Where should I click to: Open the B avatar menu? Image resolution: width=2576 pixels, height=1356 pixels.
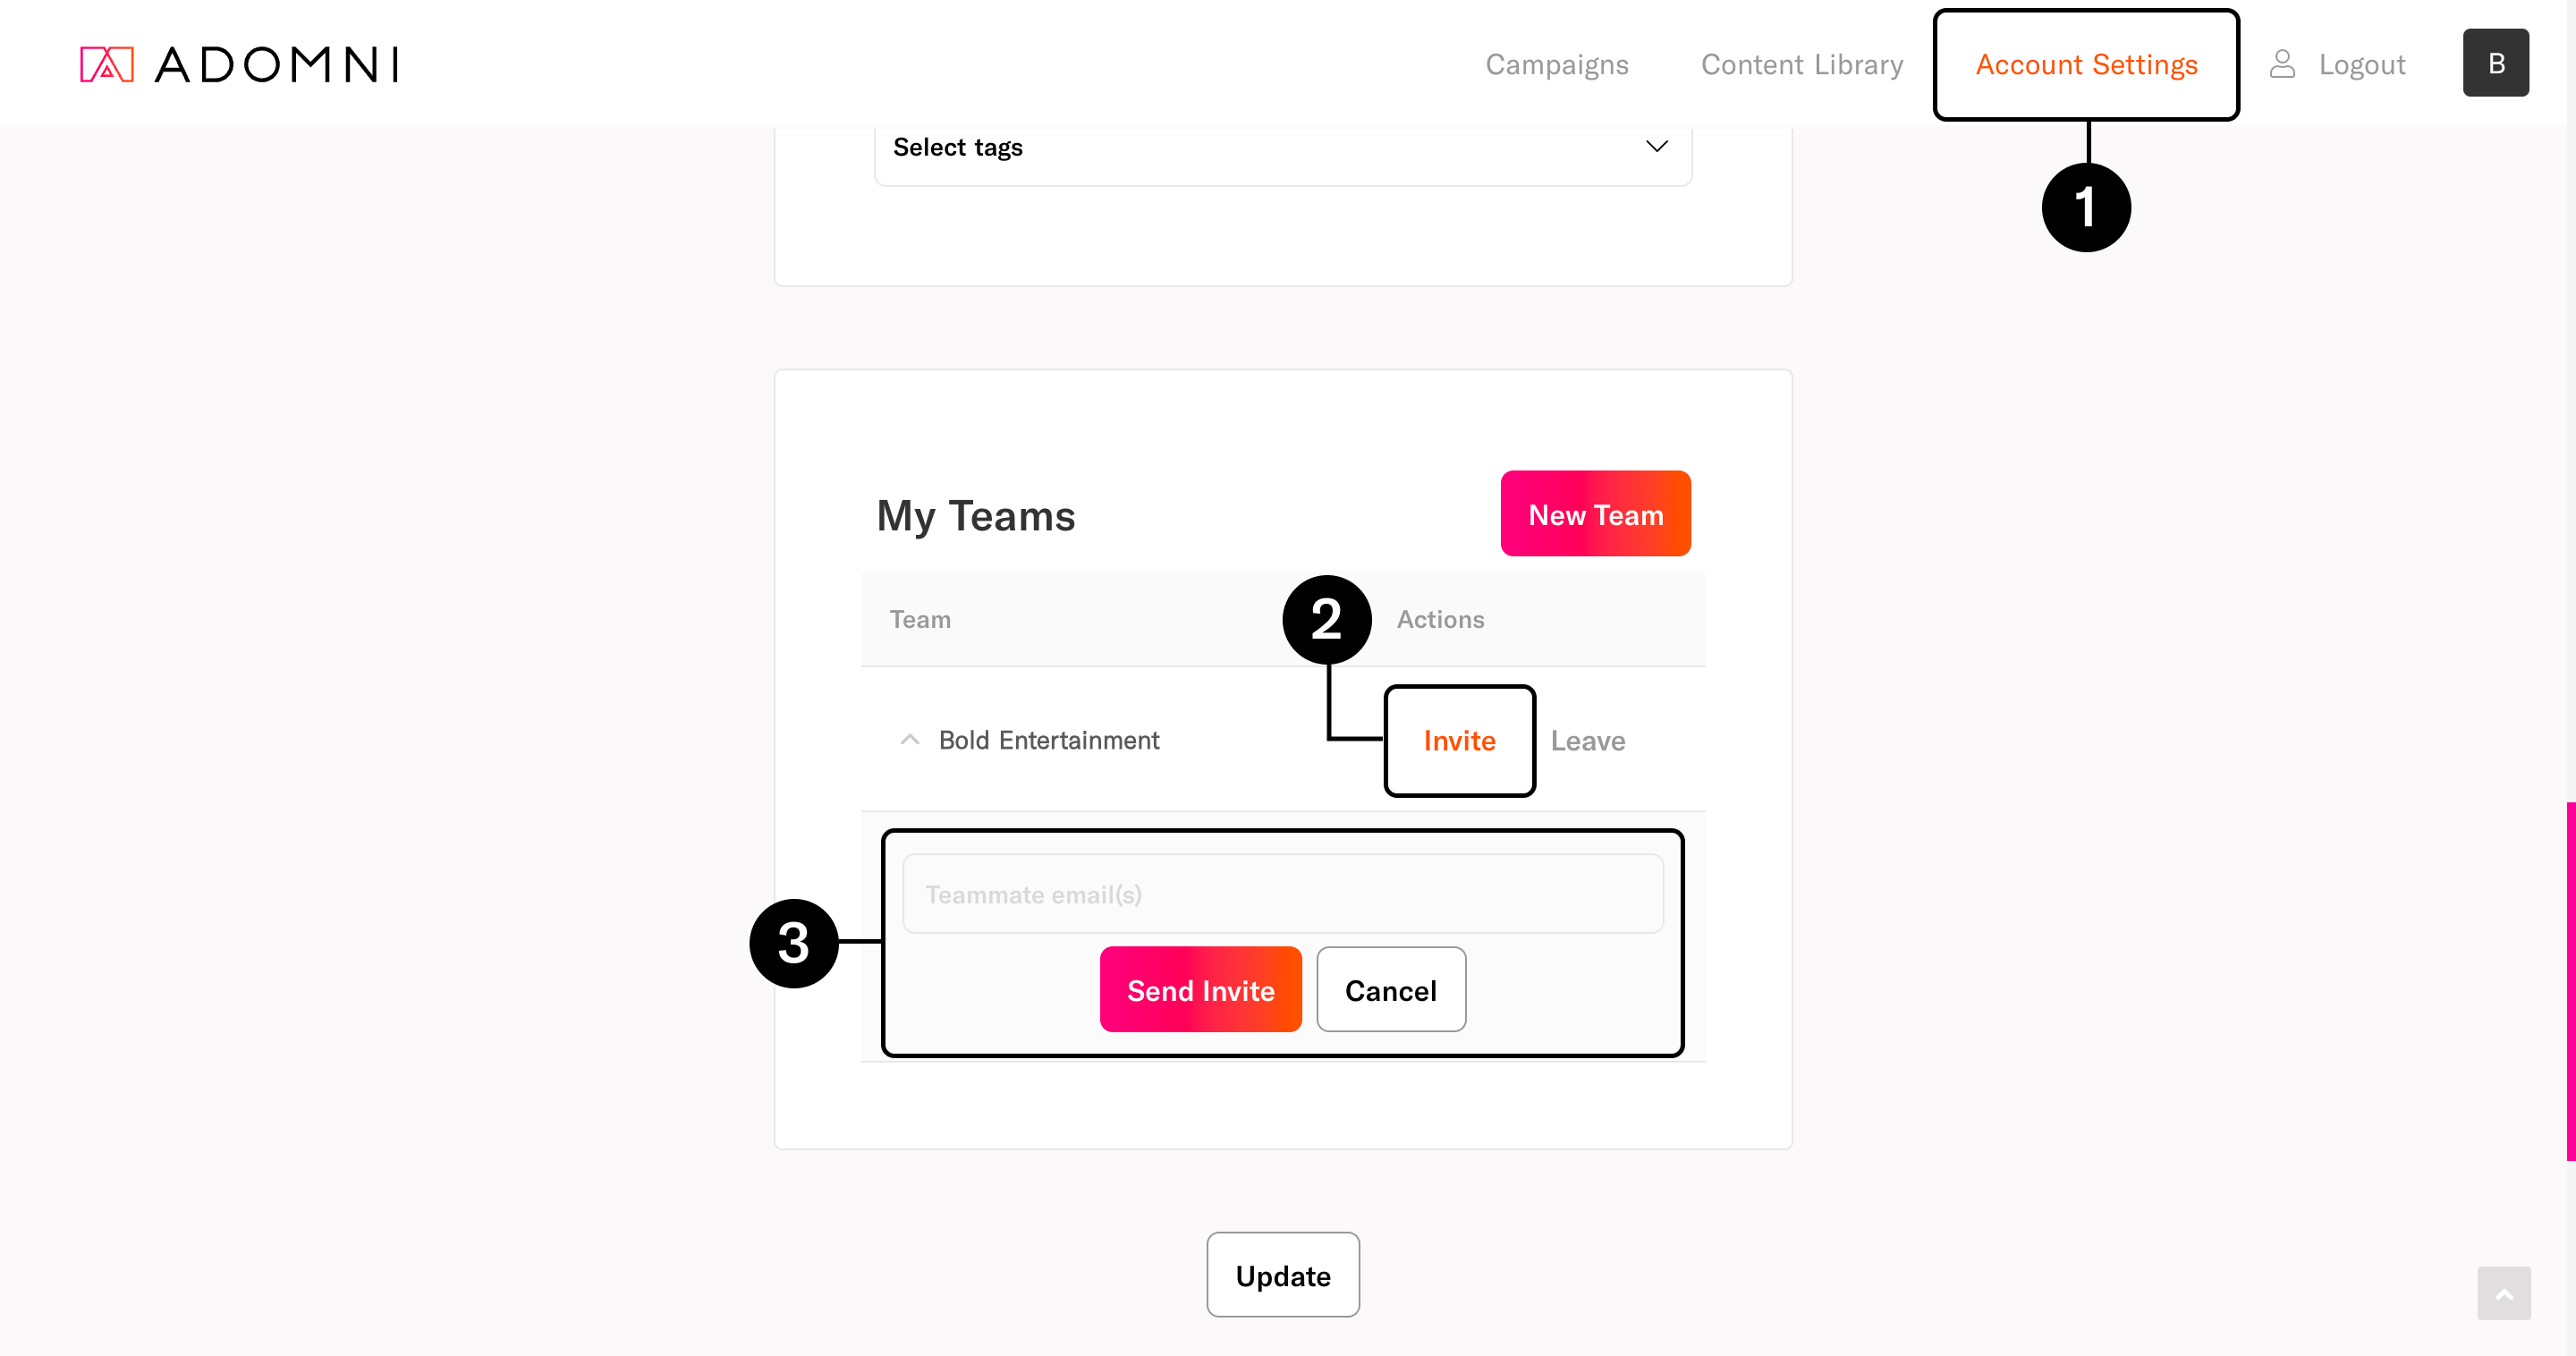pyautogui.click(x=2495, y=63)
